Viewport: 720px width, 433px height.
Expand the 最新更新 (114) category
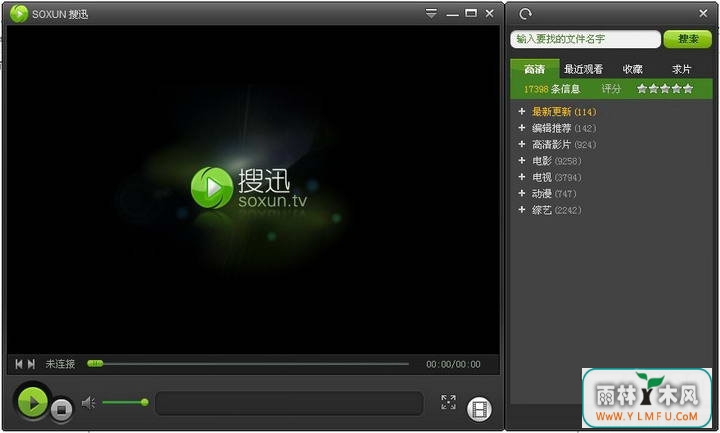tap(522, 111)
